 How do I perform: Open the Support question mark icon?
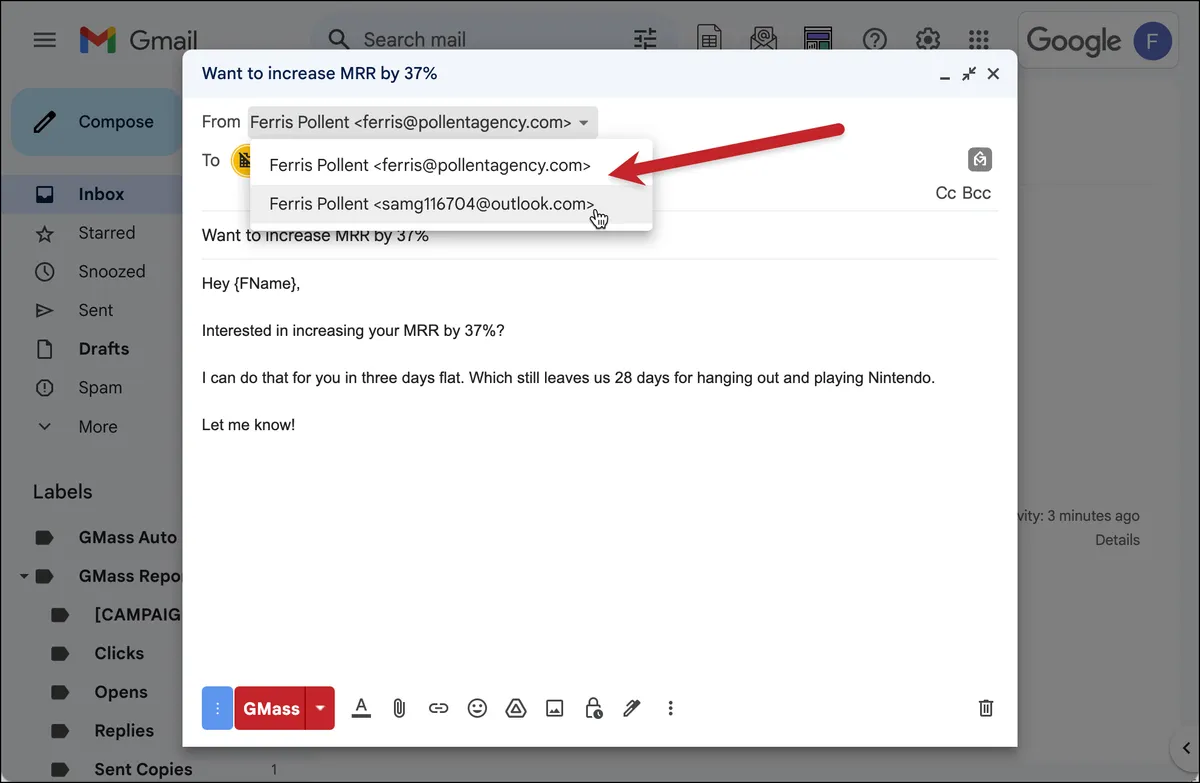pyautogui.click(x=875, y=39)
